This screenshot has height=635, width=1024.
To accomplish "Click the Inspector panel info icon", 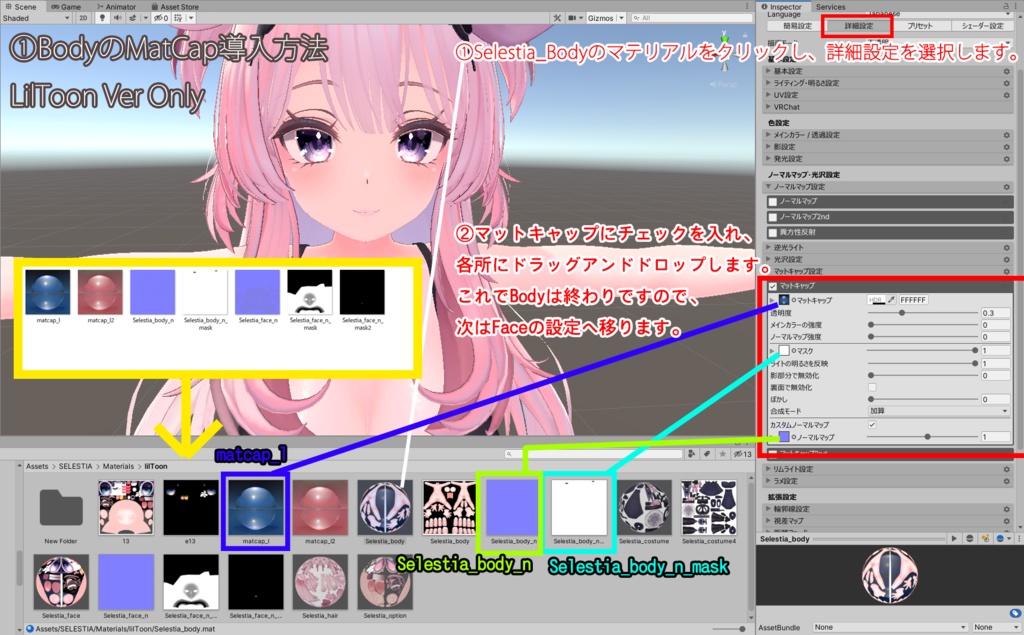I will pos(765,6).
